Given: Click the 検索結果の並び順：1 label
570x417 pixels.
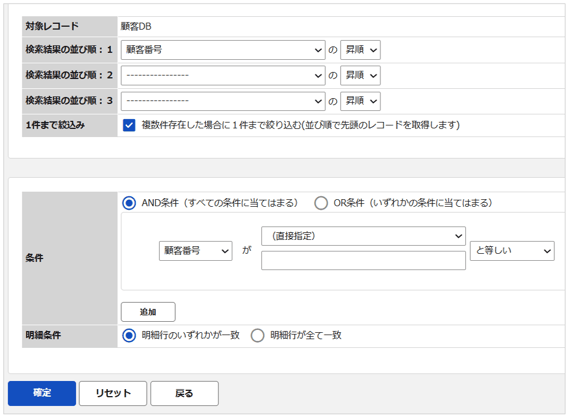Looking at the screenshot, I should coord(69,50).
